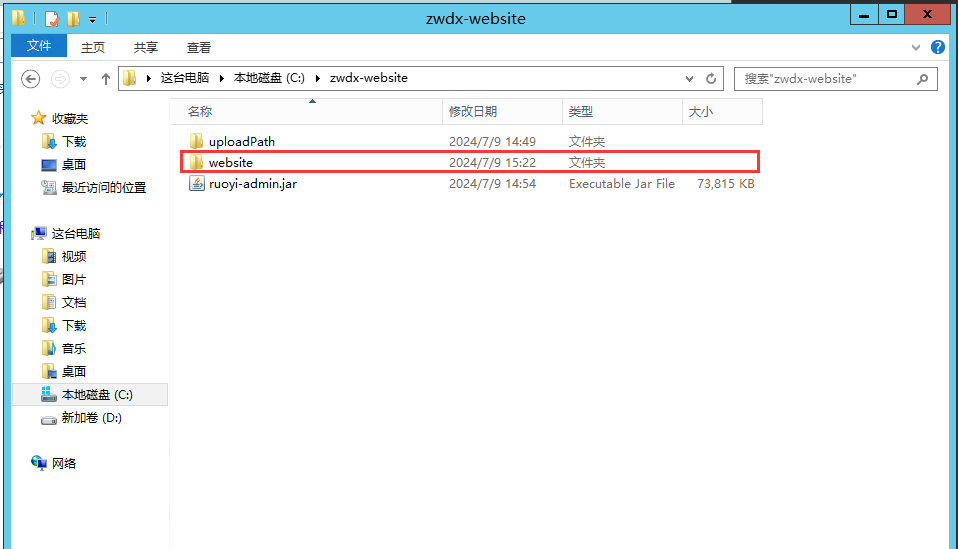Viewport: 958px width, 549px height.
Task: Click zwdx-website breadcrumb in address bar
Action: pos(368,78)
